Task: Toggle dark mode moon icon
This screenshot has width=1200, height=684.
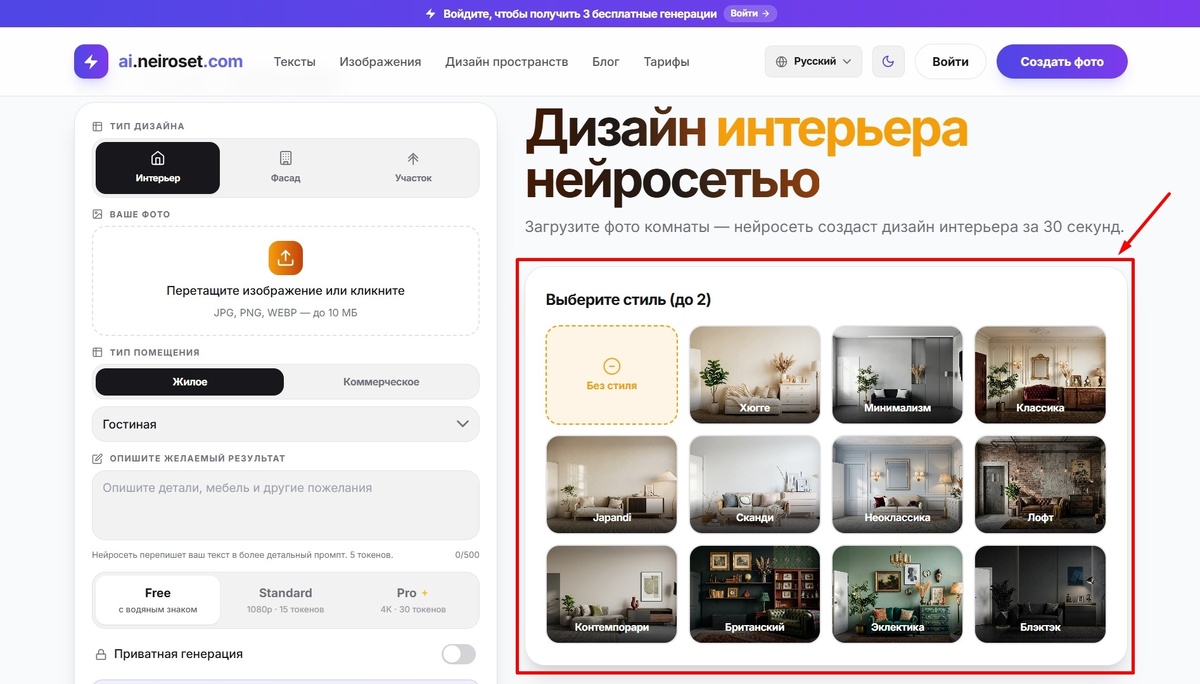Action: click(x=888, y=61)
